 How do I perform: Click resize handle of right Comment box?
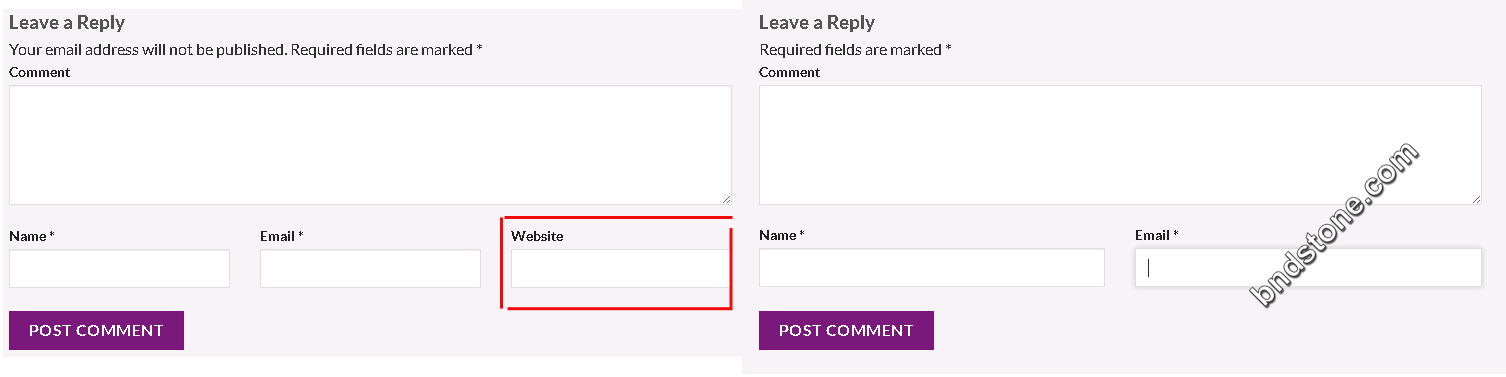pos(1476,199)
